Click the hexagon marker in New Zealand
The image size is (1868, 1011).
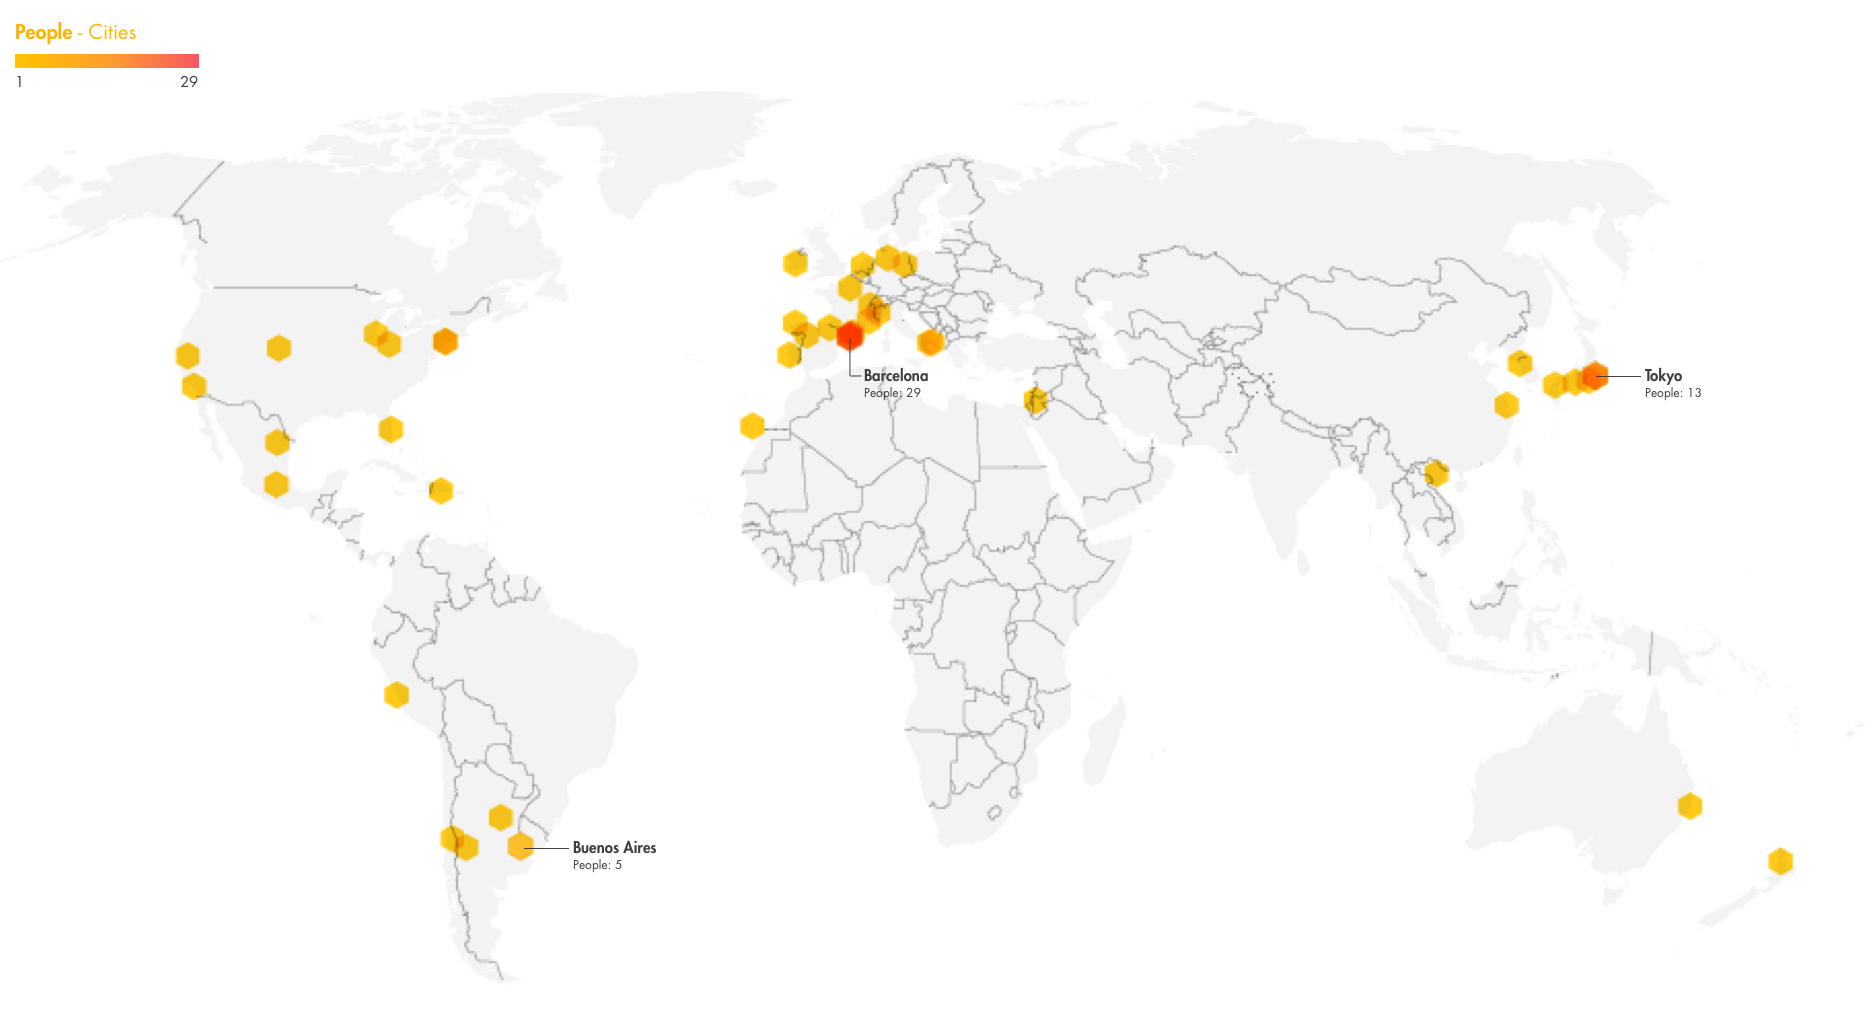1780,861
